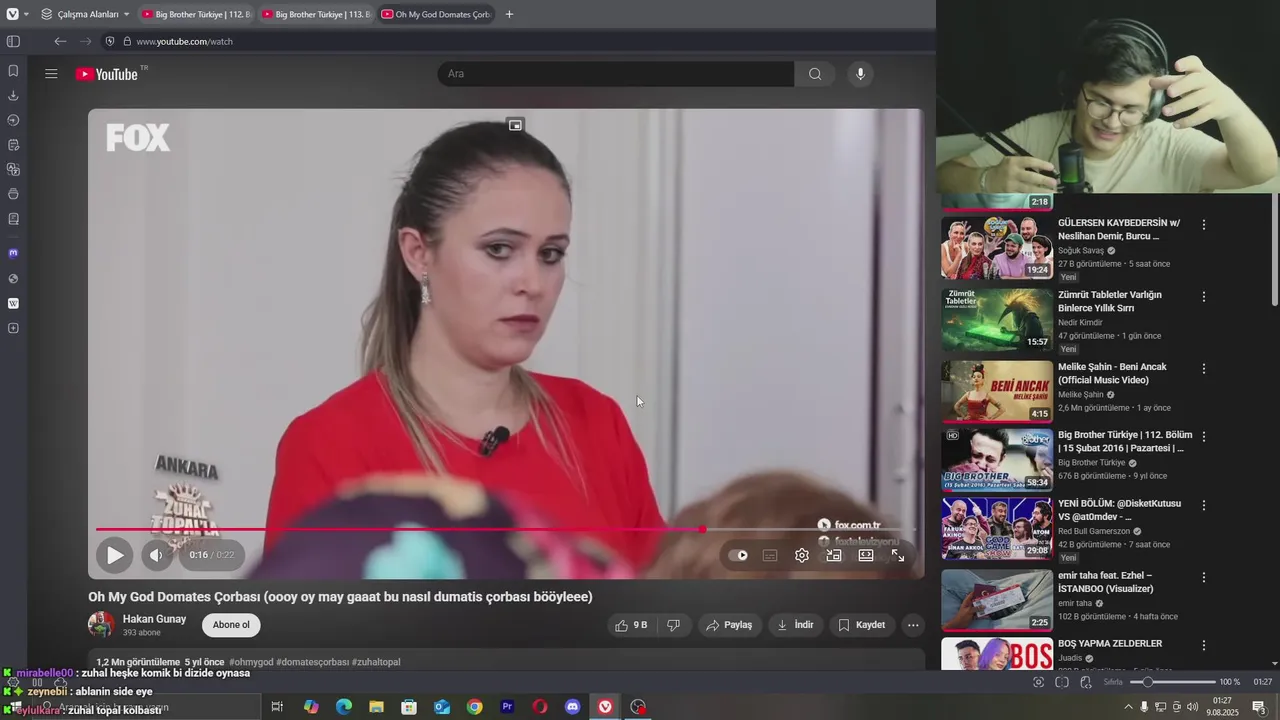Save the video with Kaydet button
Screen dimensions: 1280x720
click(862, 625)
